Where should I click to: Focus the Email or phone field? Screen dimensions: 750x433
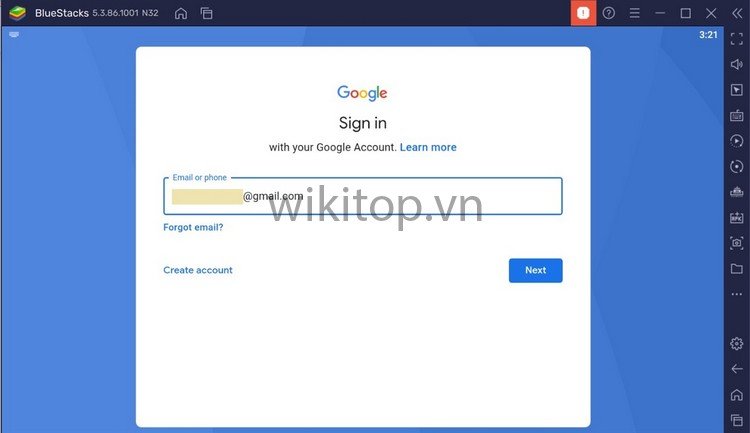pos(363,196)
